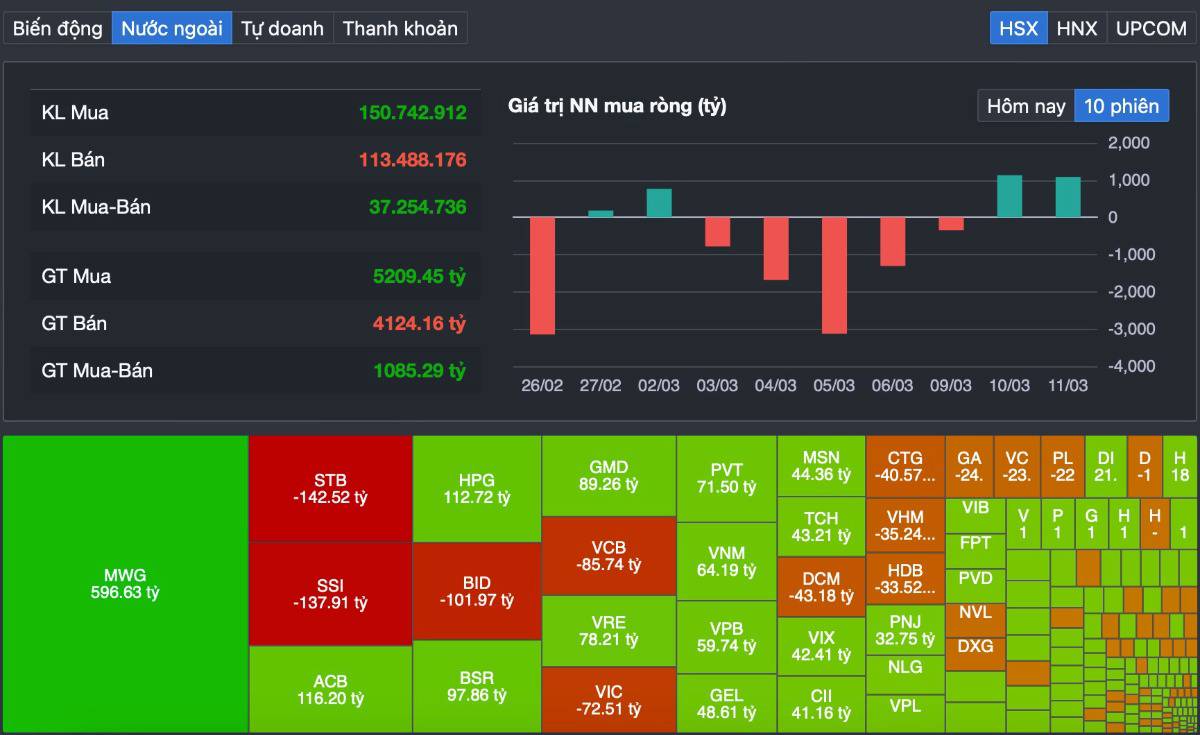Click the 06/03 red bar in chart

click(x=893, y=241)
